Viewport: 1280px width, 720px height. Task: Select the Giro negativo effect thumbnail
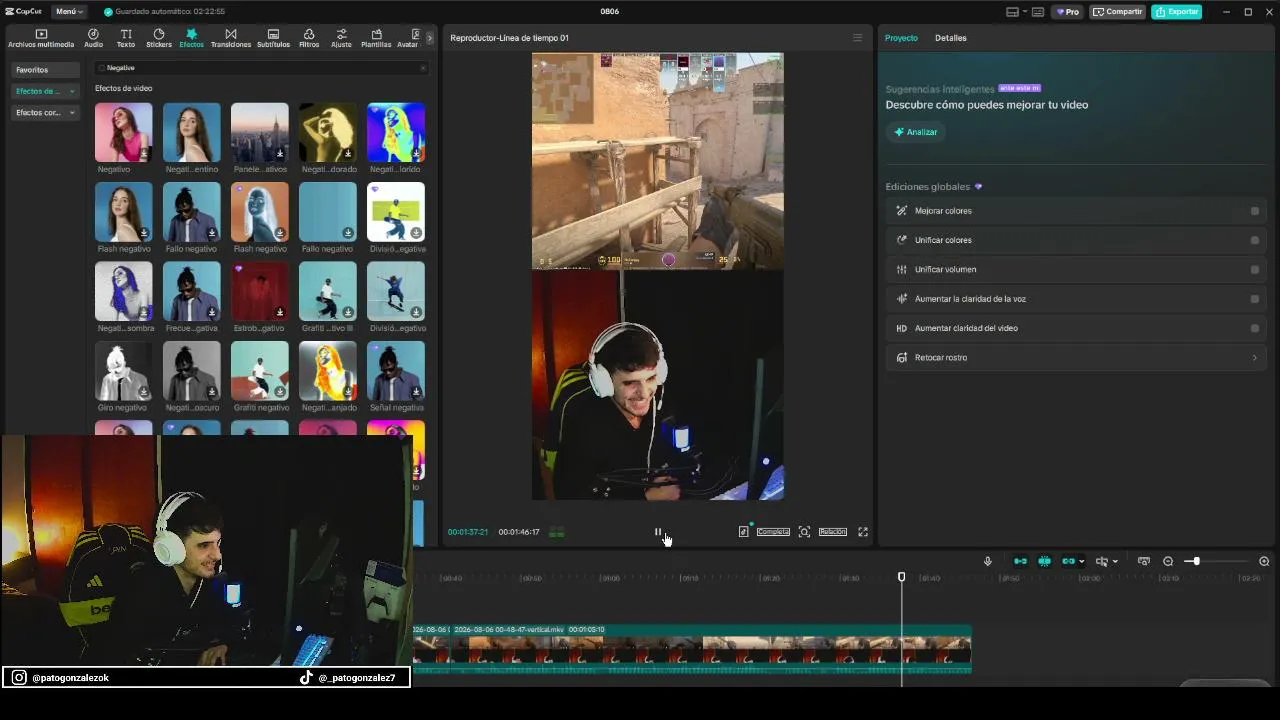tap(124, 371)
